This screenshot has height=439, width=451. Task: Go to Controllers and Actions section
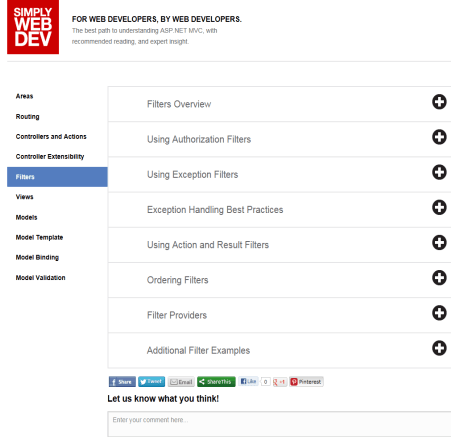click(x=51, y=137)
